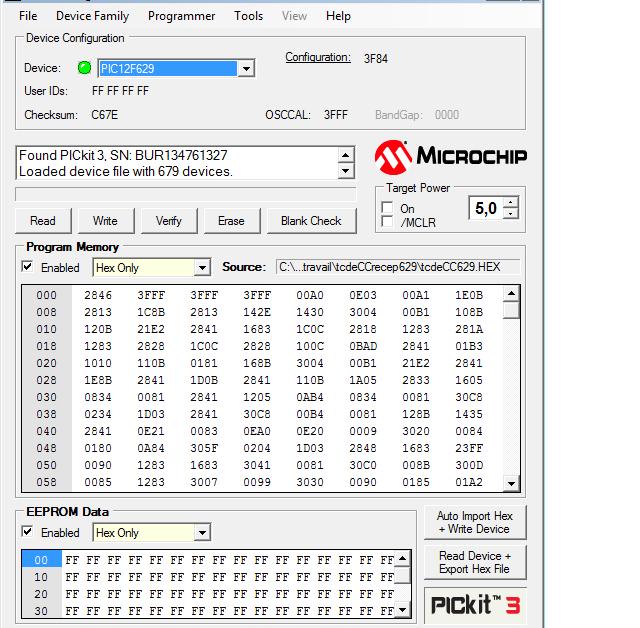Click the Erase button

coord(231,221)
